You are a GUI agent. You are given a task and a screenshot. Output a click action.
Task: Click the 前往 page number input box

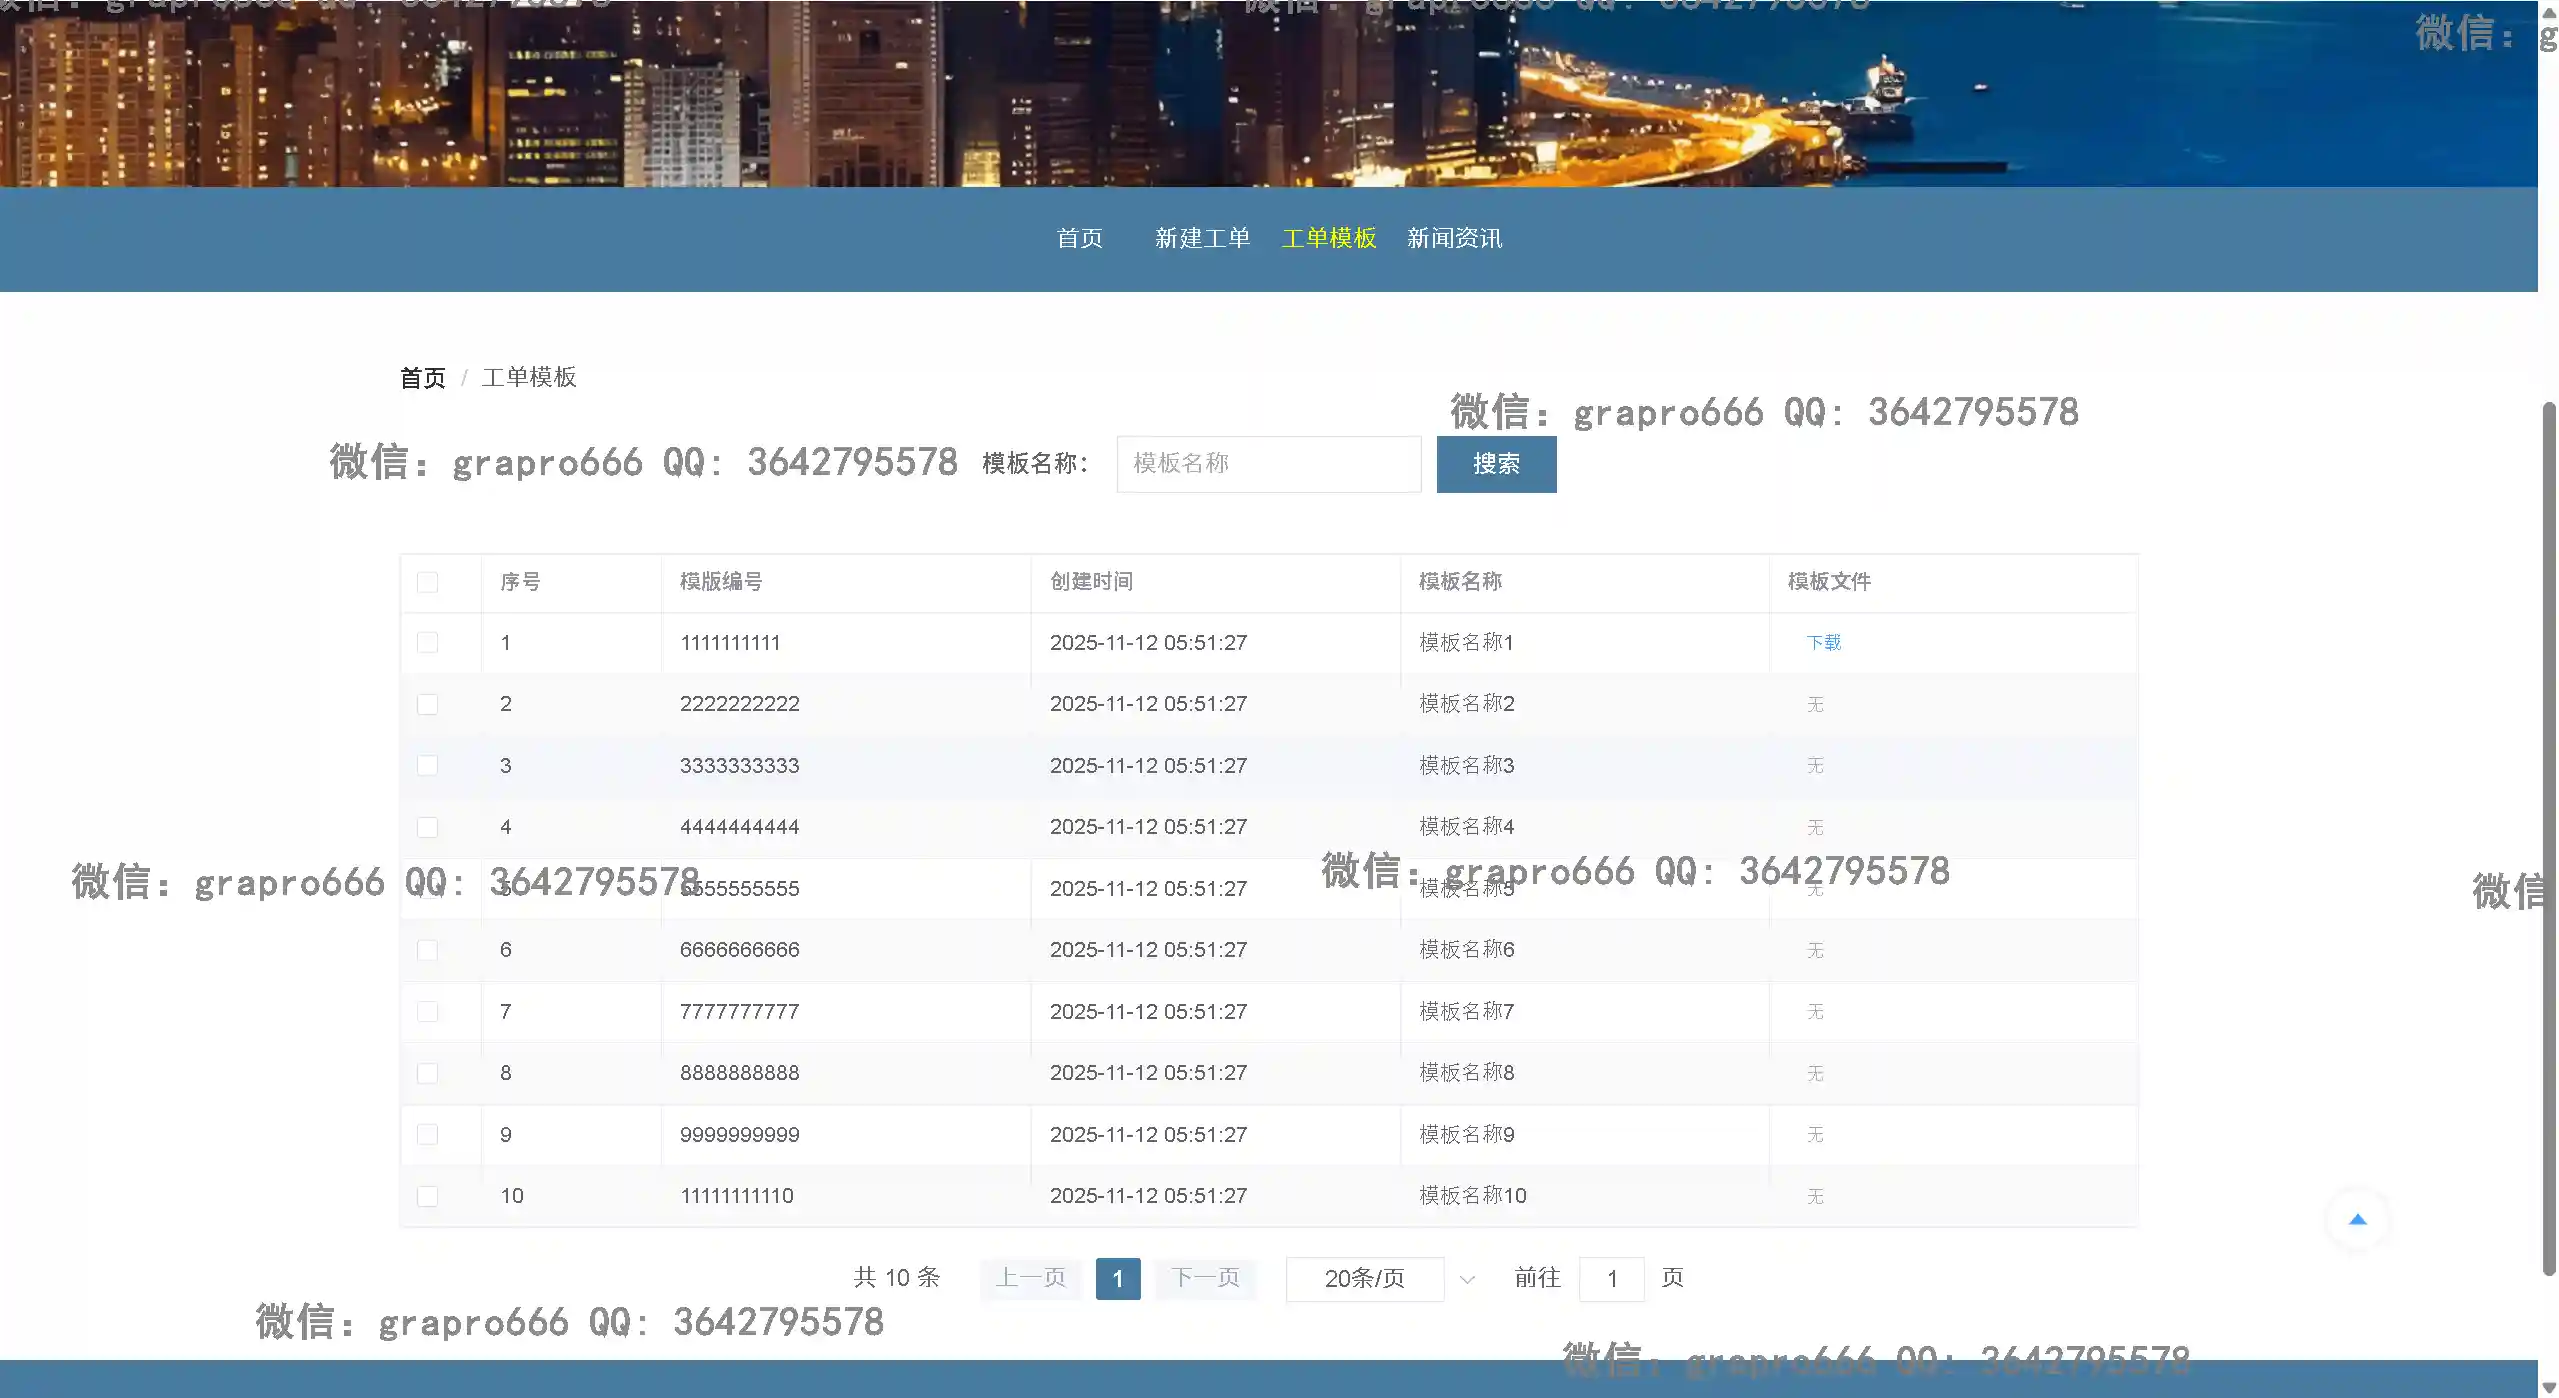click(1611, 1279)
